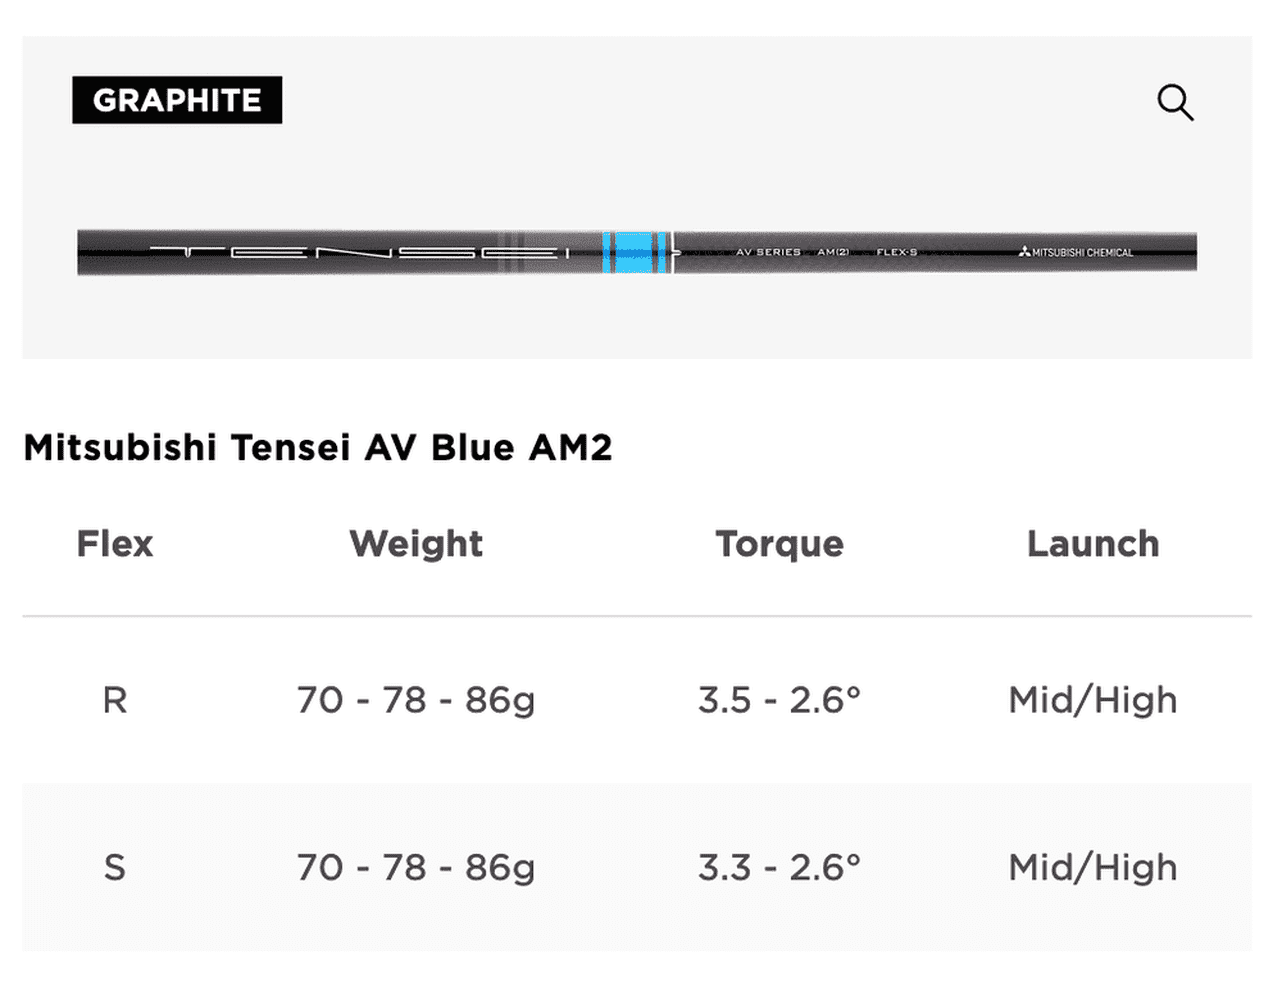This screenshot has width=1282, height=1000.
Task: Select the Tensei logo on the shaft
Action: click(360, 252)
